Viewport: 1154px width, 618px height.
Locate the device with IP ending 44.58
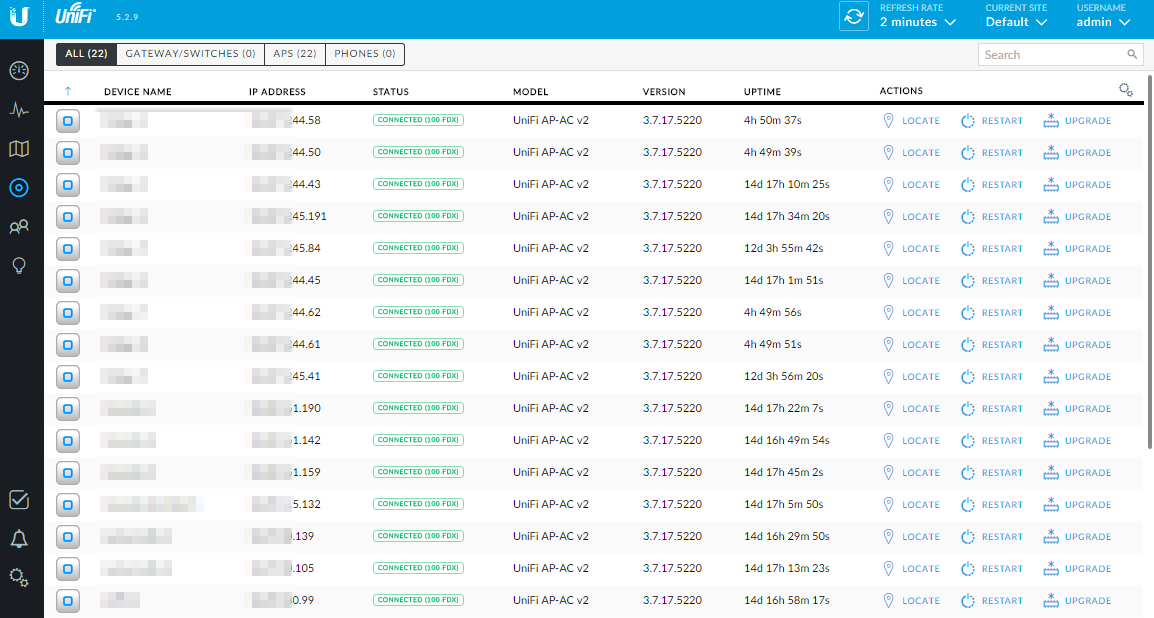(911, 121)
